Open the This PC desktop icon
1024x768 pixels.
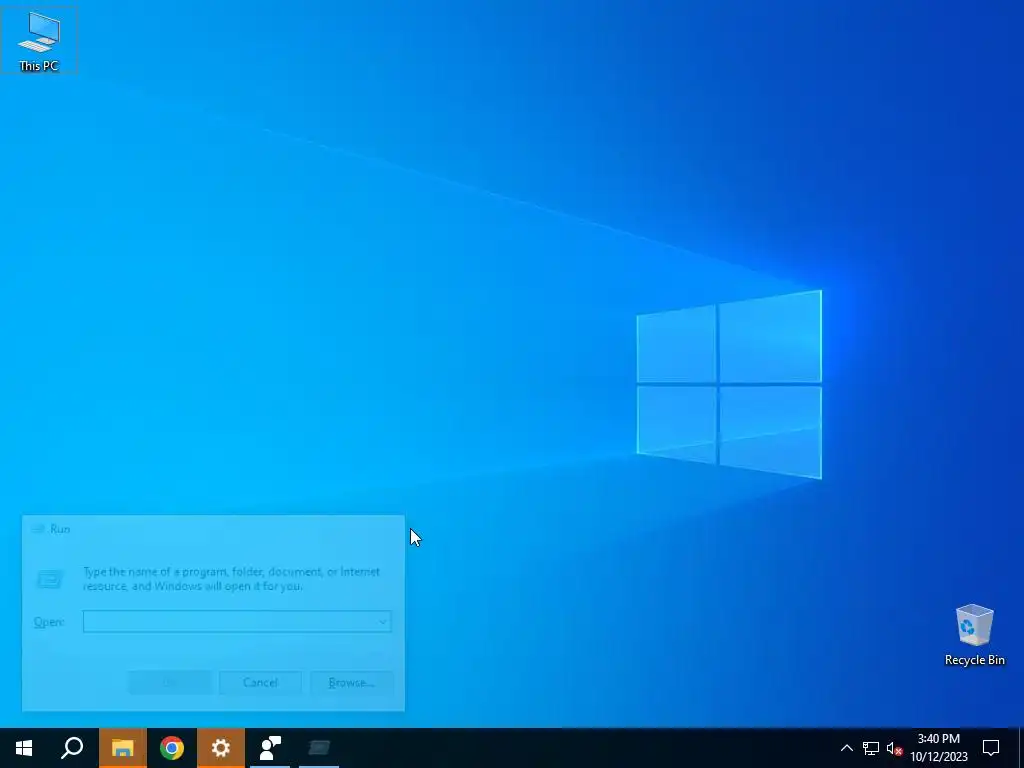tap(39, 40)
